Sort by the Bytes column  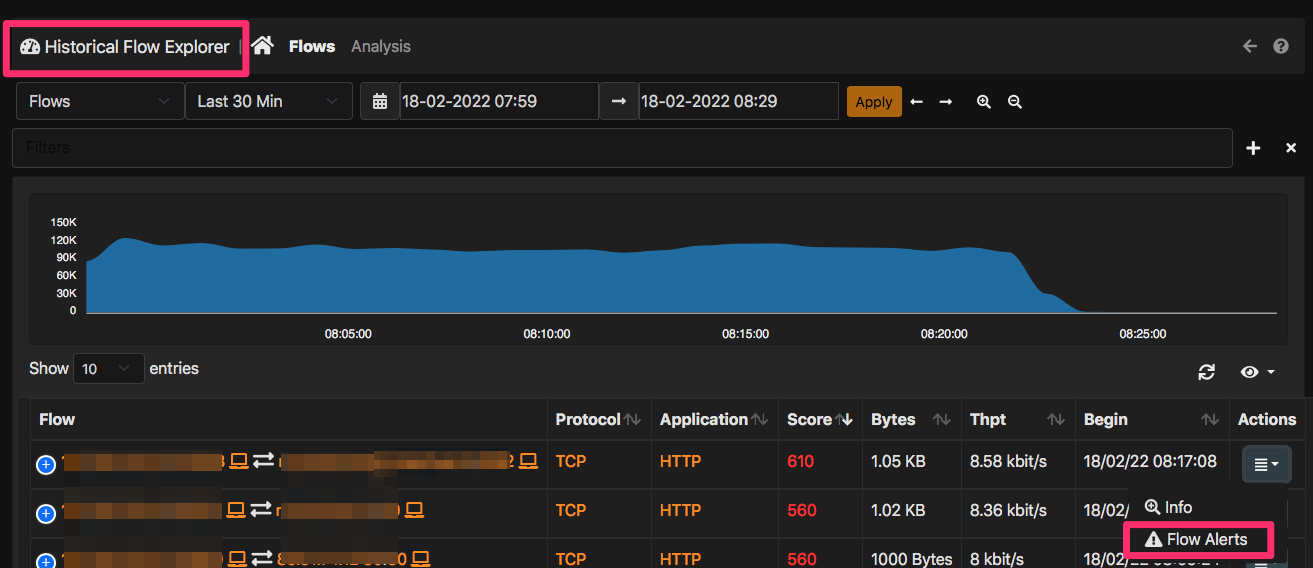[910, 420]
